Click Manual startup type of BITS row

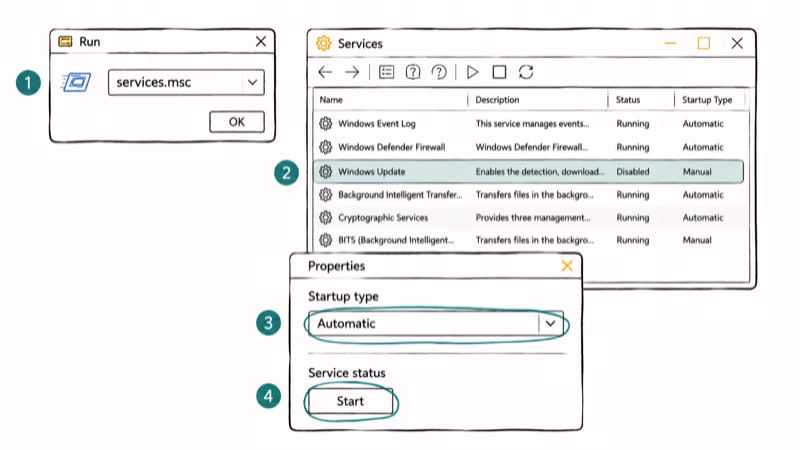(697, 240)
